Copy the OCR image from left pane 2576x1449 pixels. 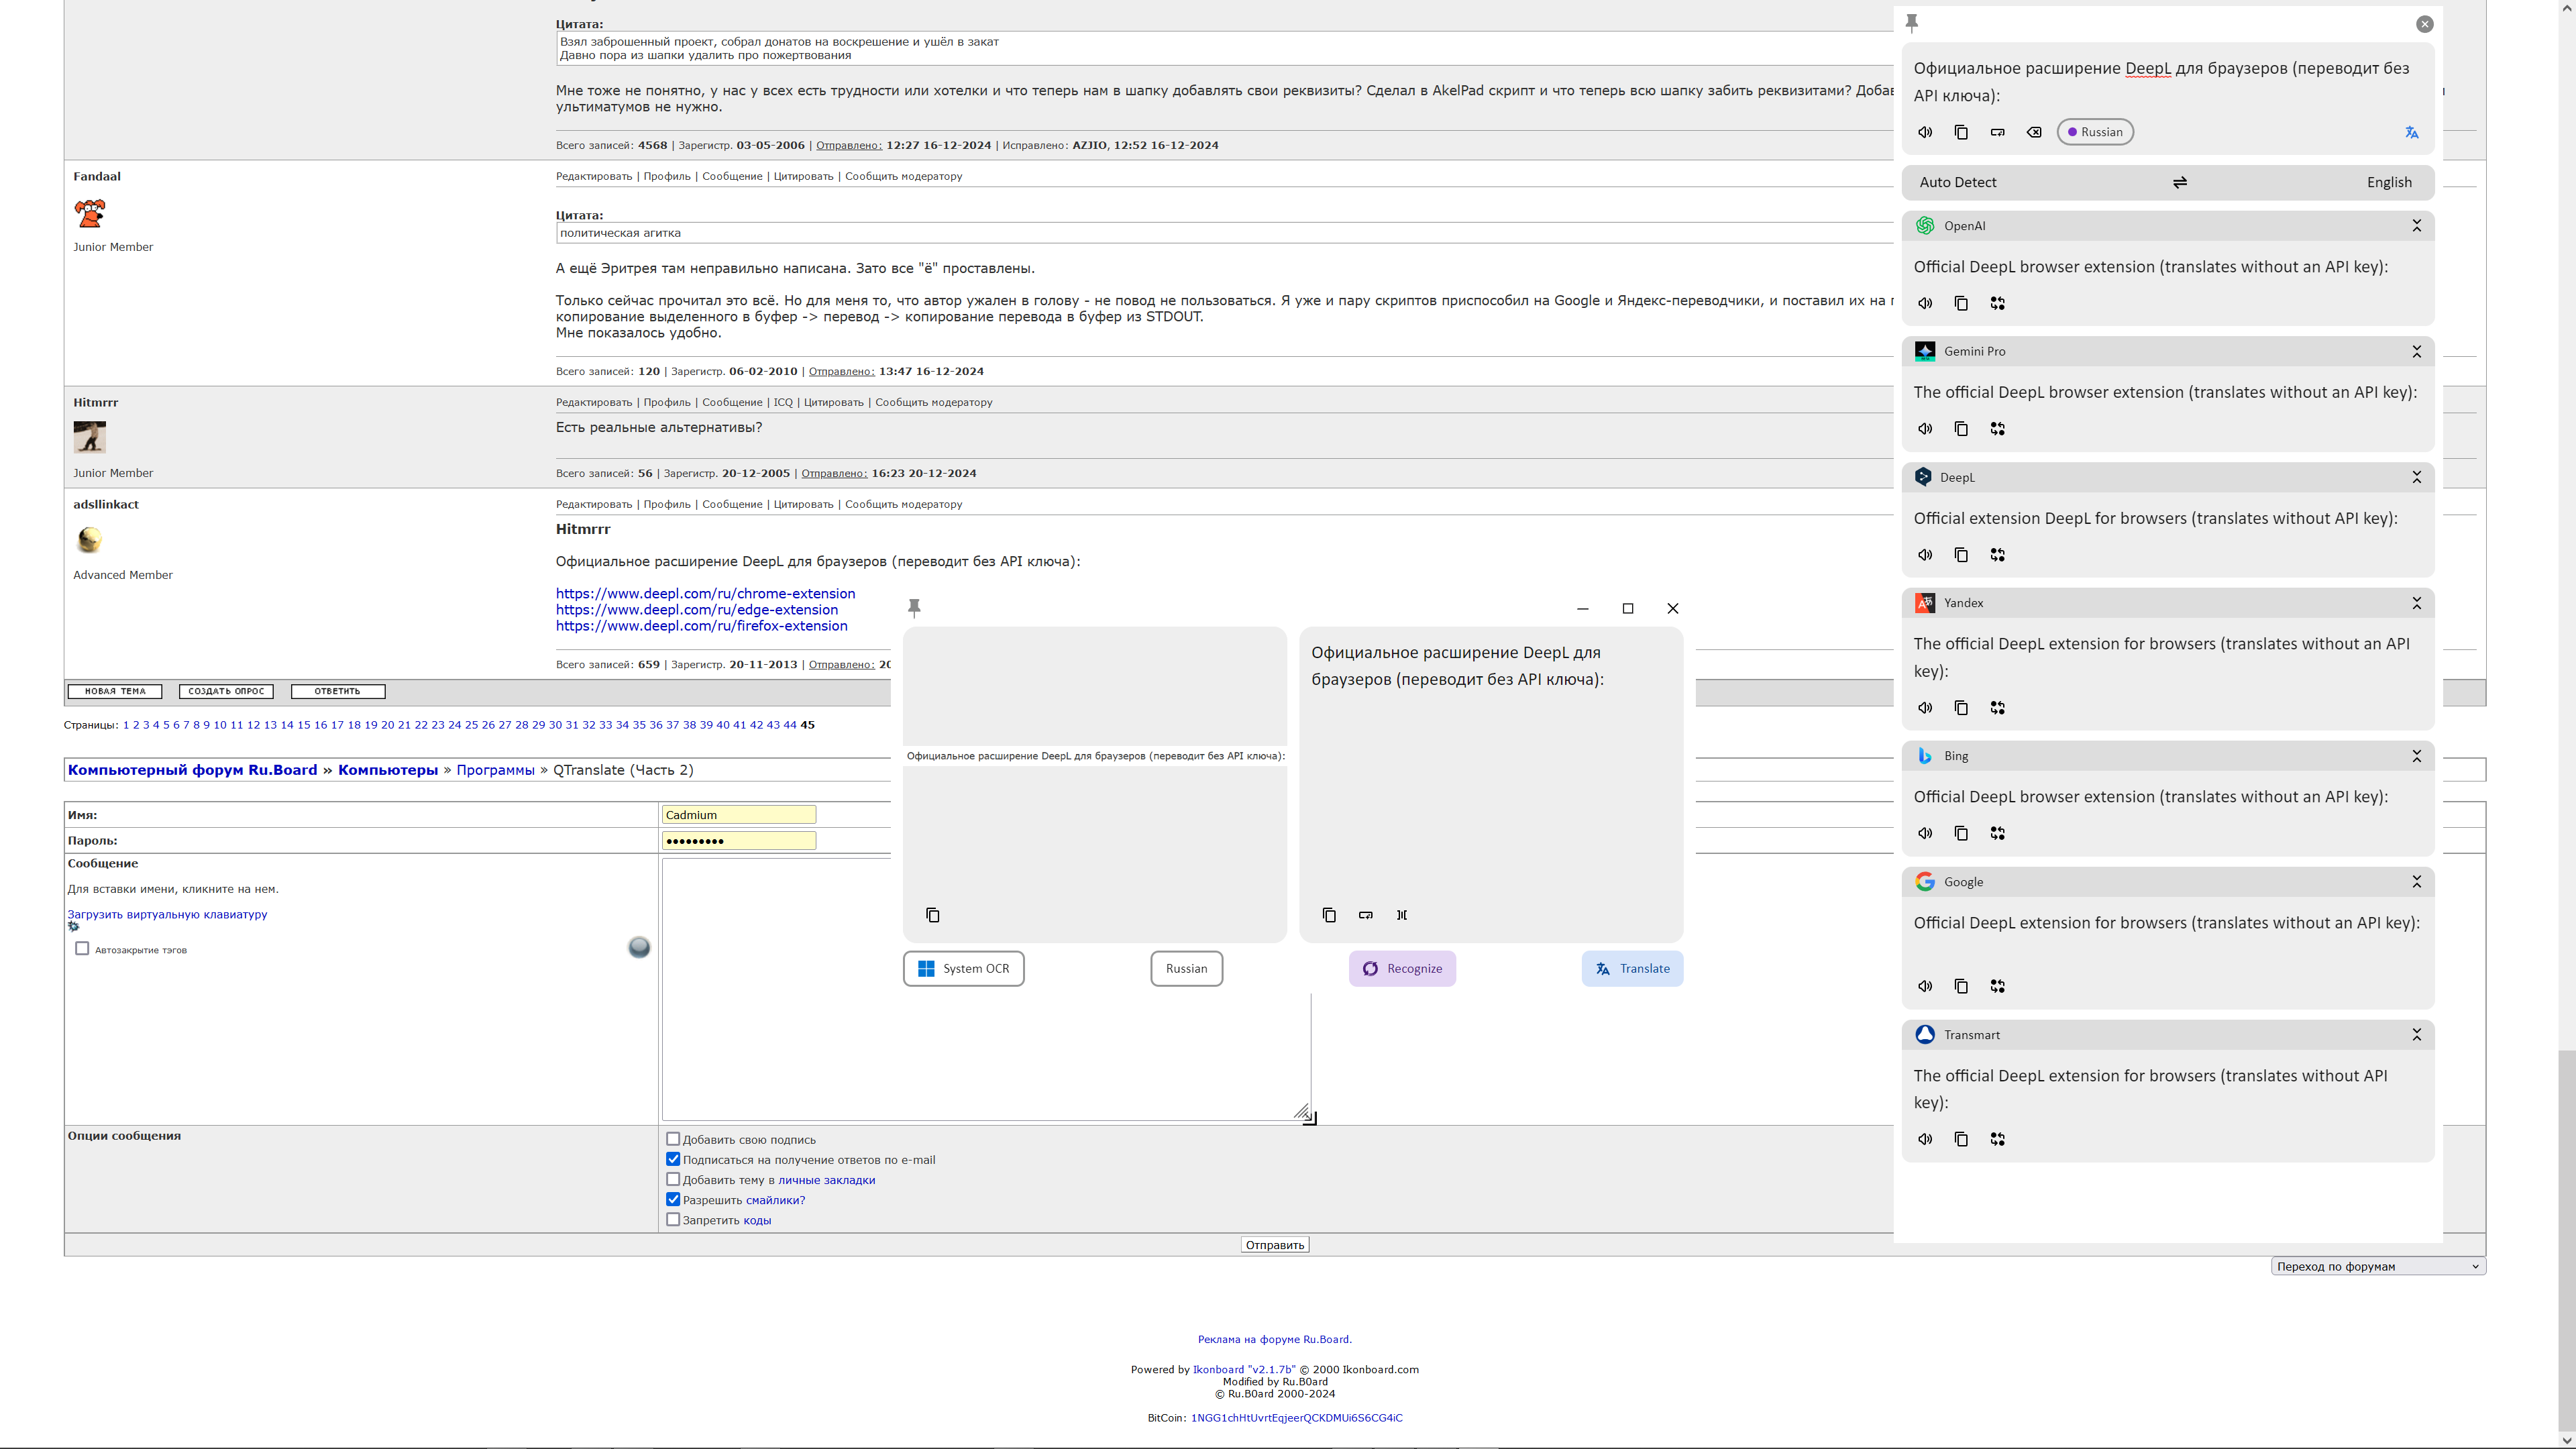tap(932, 915)
